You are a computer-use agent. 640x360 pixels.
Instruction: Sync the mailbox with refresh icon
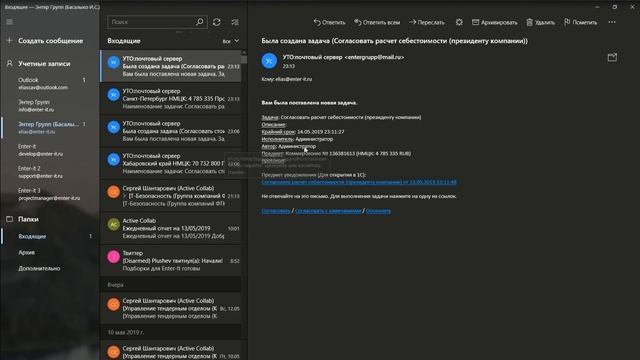(217, 22)
